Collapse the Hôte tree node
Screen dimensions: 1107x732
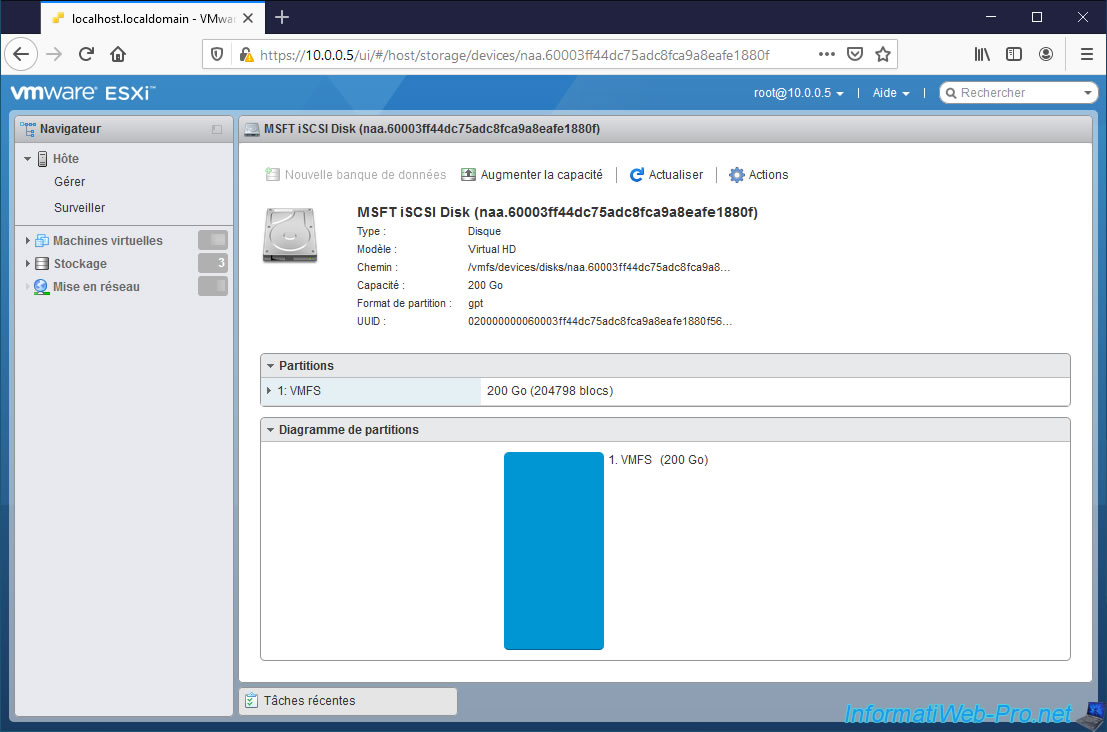27,159
